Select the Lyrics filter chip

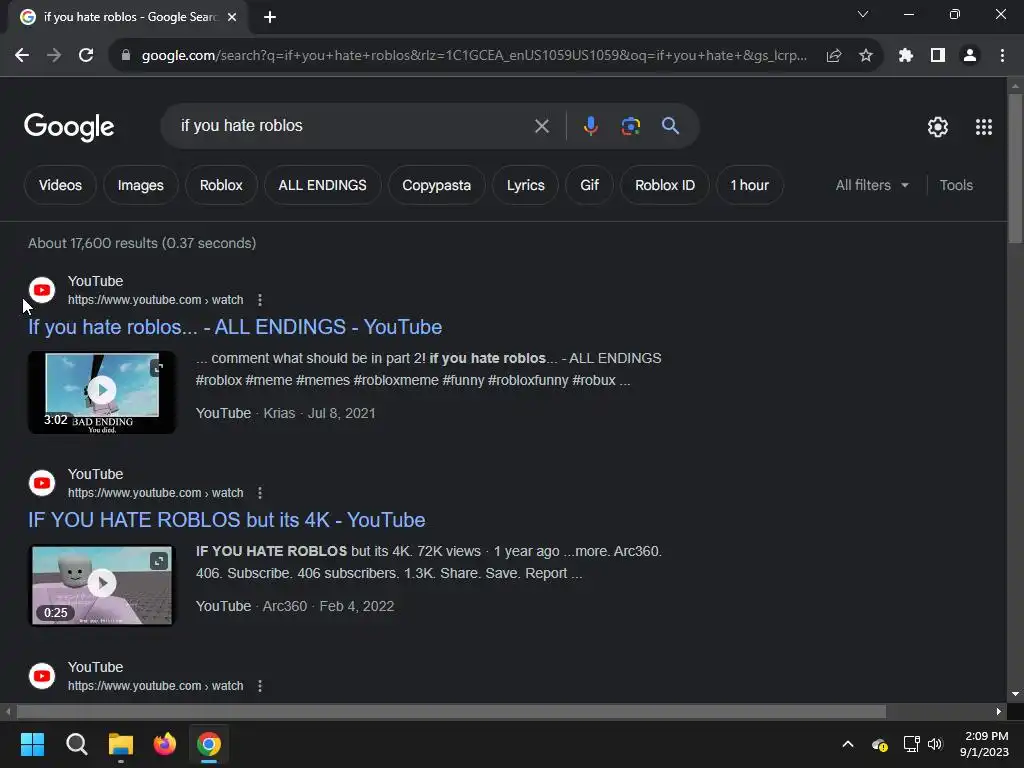pyautogui.click(x=526, y=185)
